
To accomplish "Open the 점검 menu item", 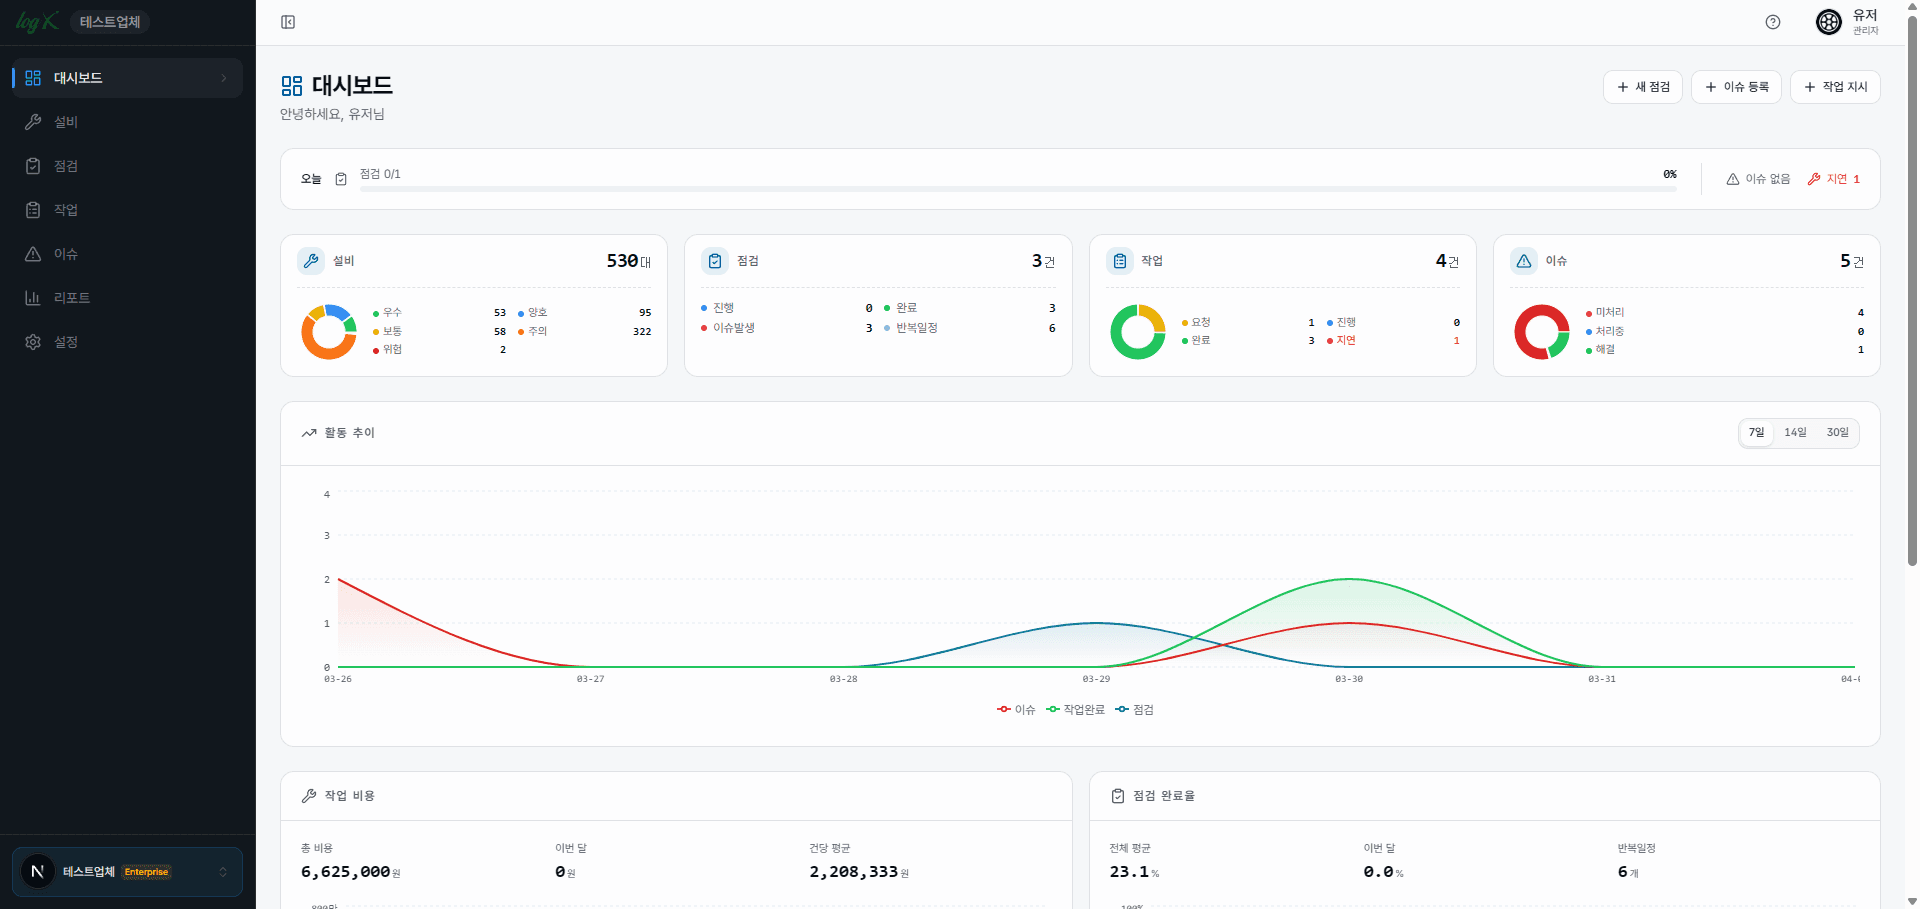I will [128, 166].
